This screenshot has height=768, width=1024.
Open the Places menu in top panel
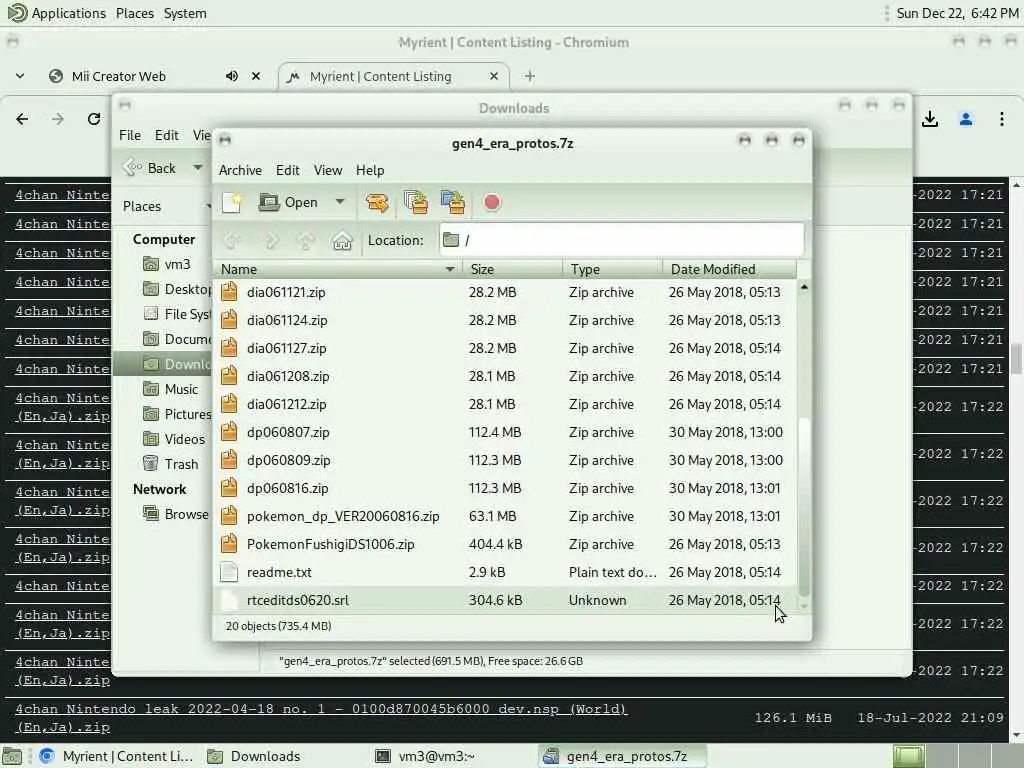pos(135,13)
